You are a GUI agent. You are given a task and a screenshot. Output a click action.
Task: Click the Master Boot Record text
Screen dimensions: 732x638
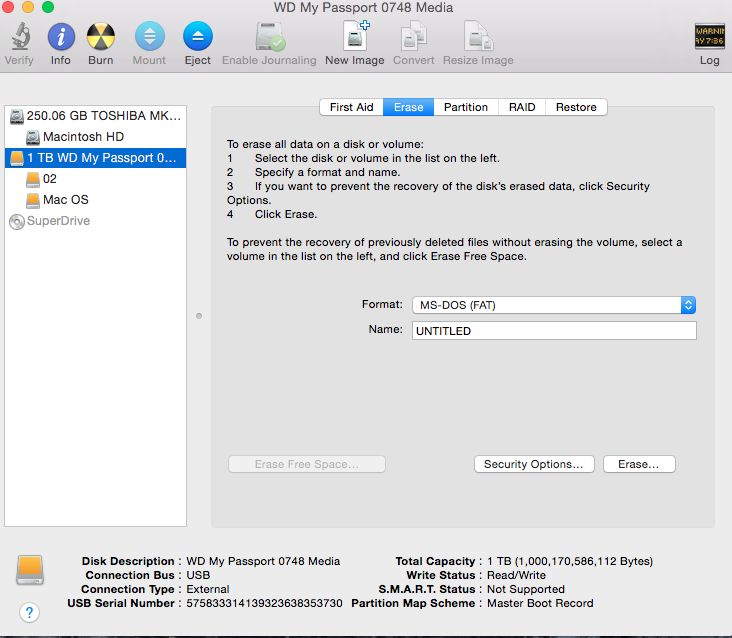540,603
